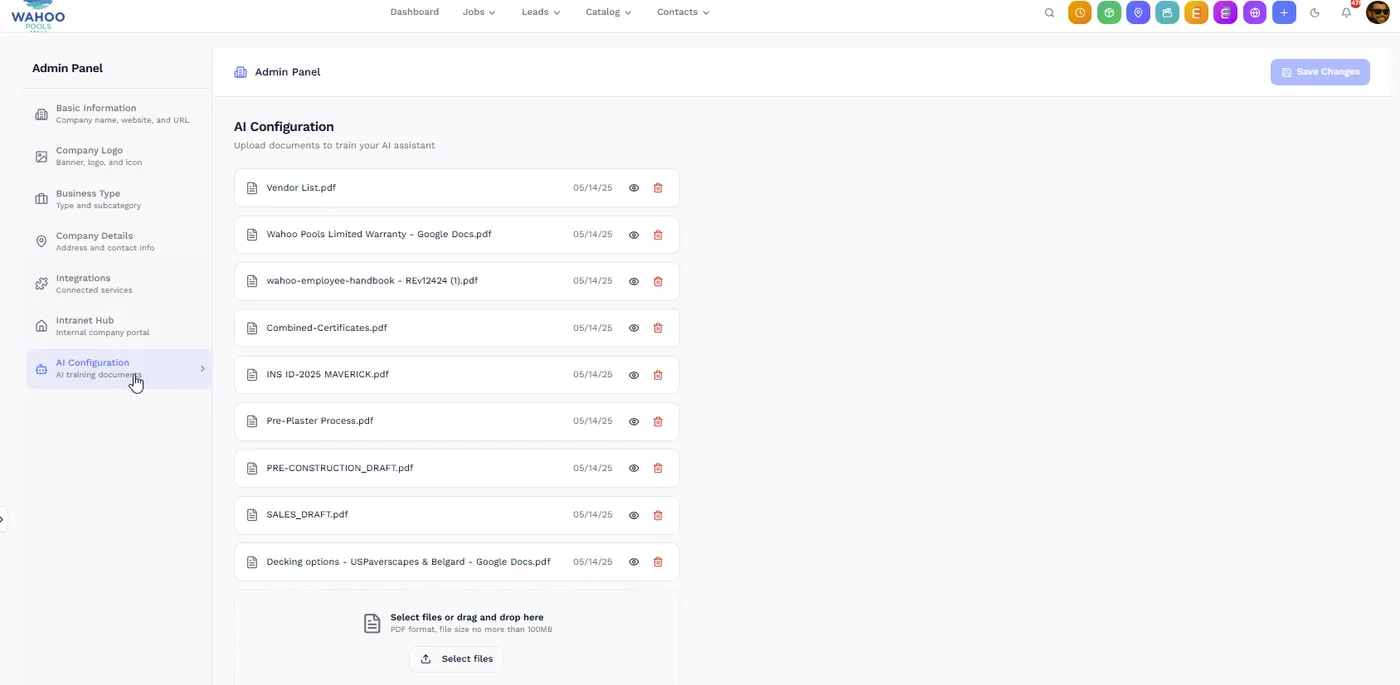Image resolution: width=1400 pixels, height=685 pixels.
Task: Open Basic Information settings
Action: (118, 114)
